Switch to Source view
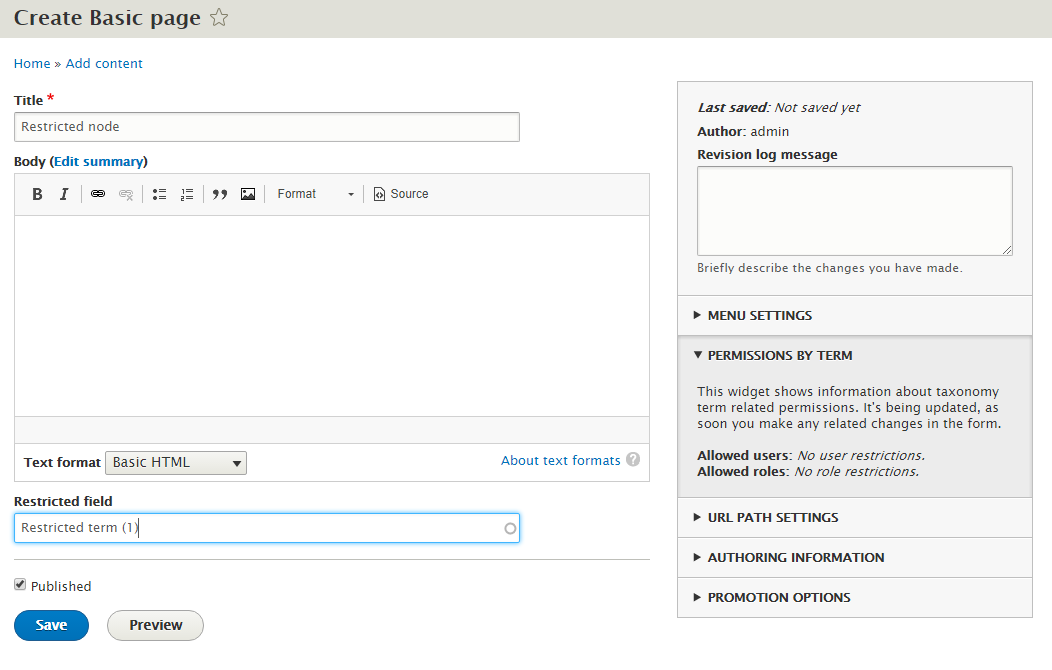 point(400,193)
